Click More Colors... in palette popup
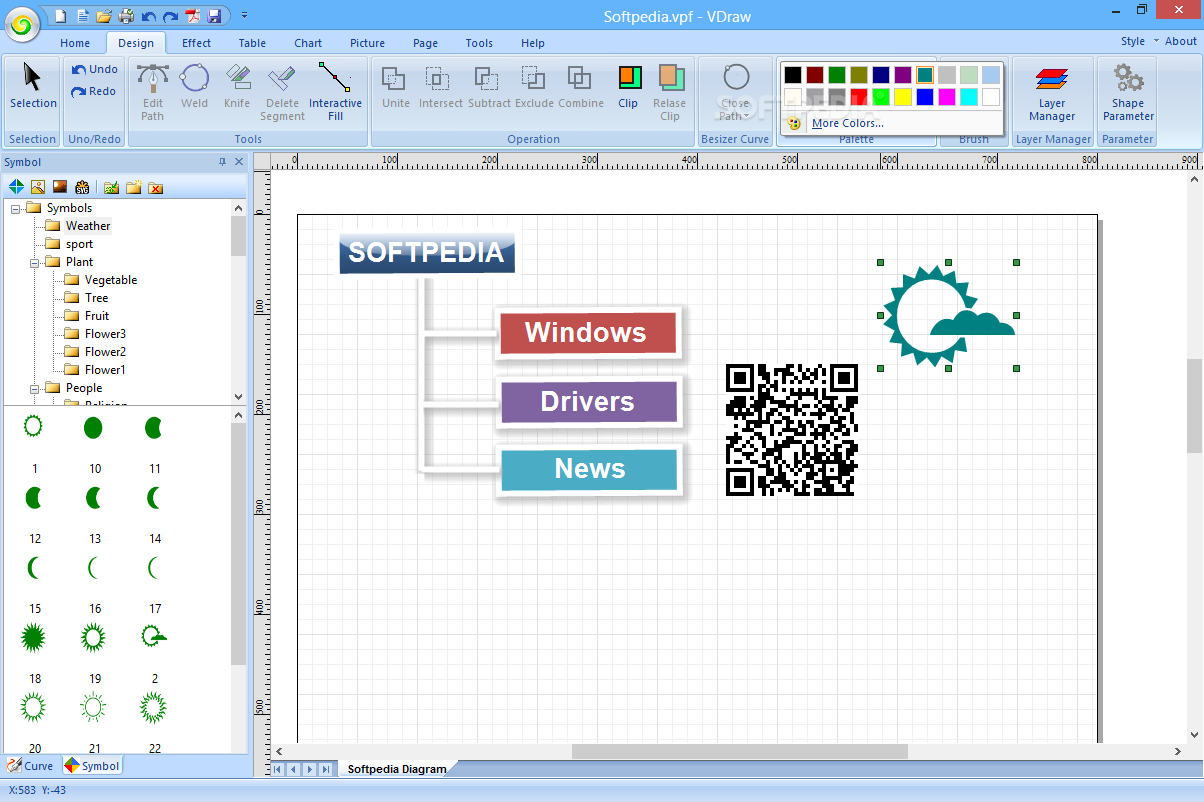Screen dimensions: 1204x802 [x=847, y=123]
